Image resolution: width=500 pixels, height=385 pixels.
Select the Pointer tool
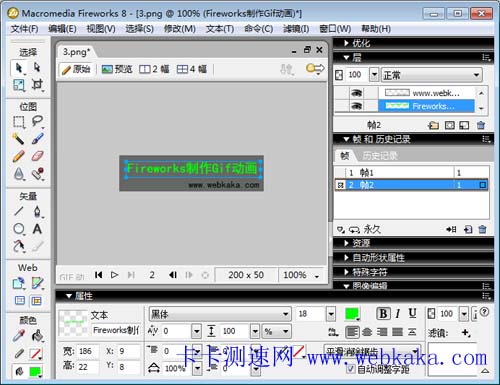[19, 68]
